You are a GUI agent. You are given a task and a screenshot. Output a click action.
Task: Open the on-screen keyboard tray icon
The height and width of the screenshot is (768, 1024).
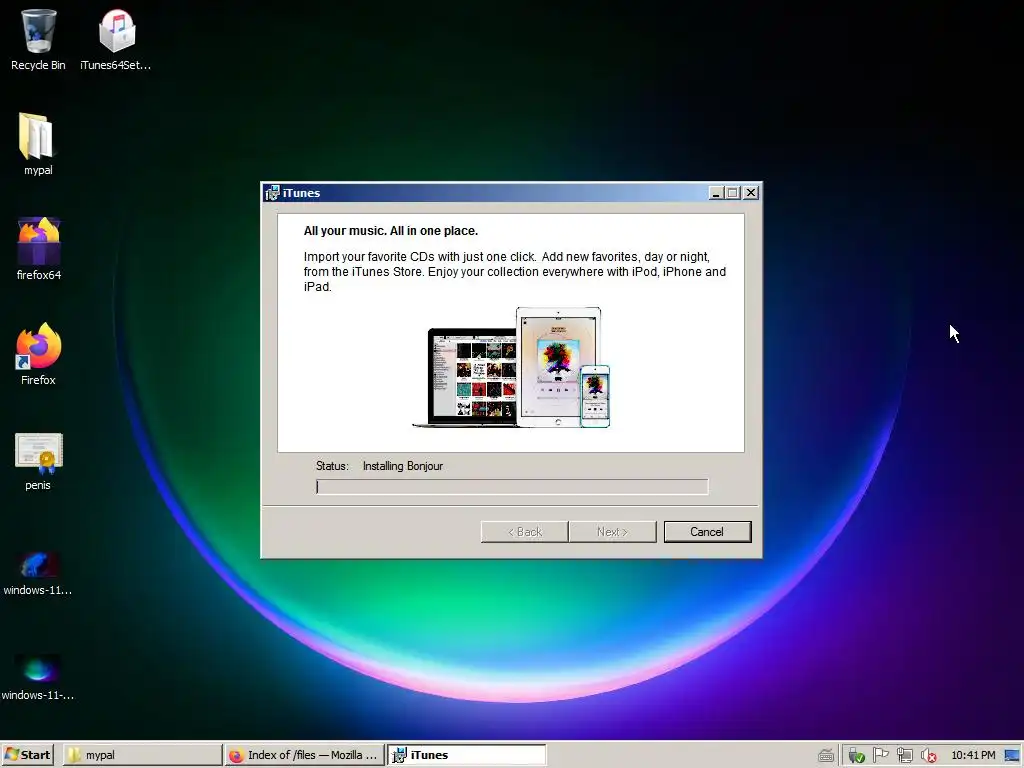[826, 756]
